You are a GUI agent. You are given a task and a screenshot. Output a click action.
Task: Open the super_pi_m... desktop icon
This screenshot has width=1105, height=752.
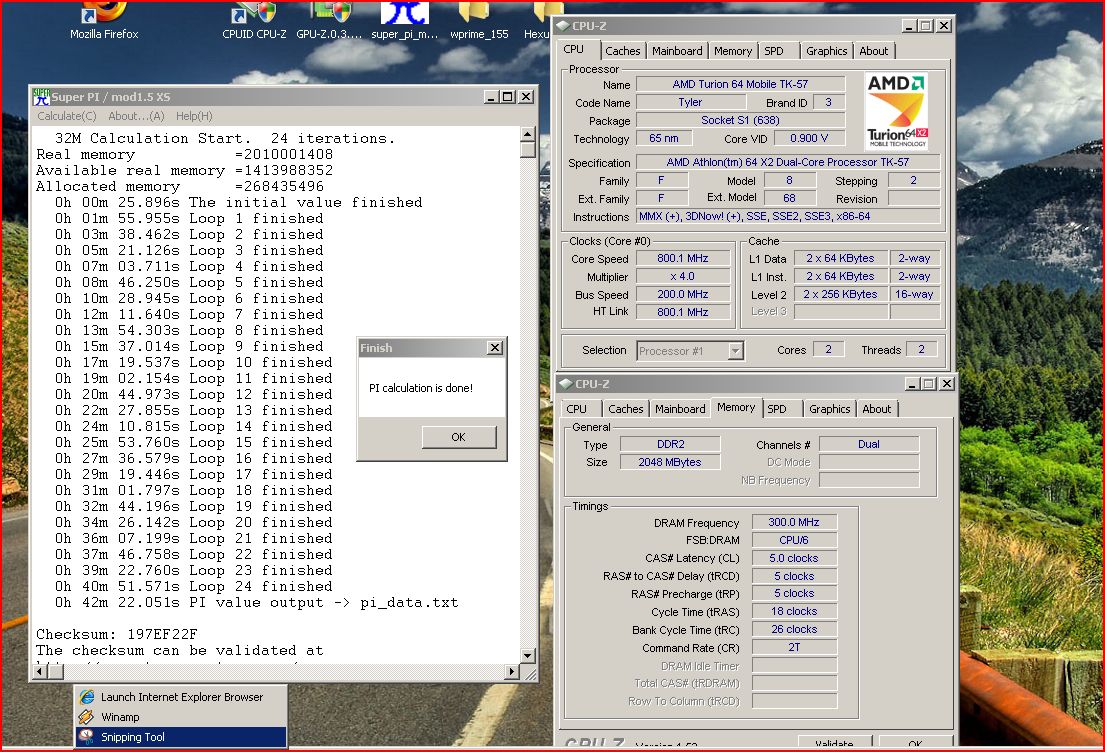pyautogui.click(x=405, y=20)
